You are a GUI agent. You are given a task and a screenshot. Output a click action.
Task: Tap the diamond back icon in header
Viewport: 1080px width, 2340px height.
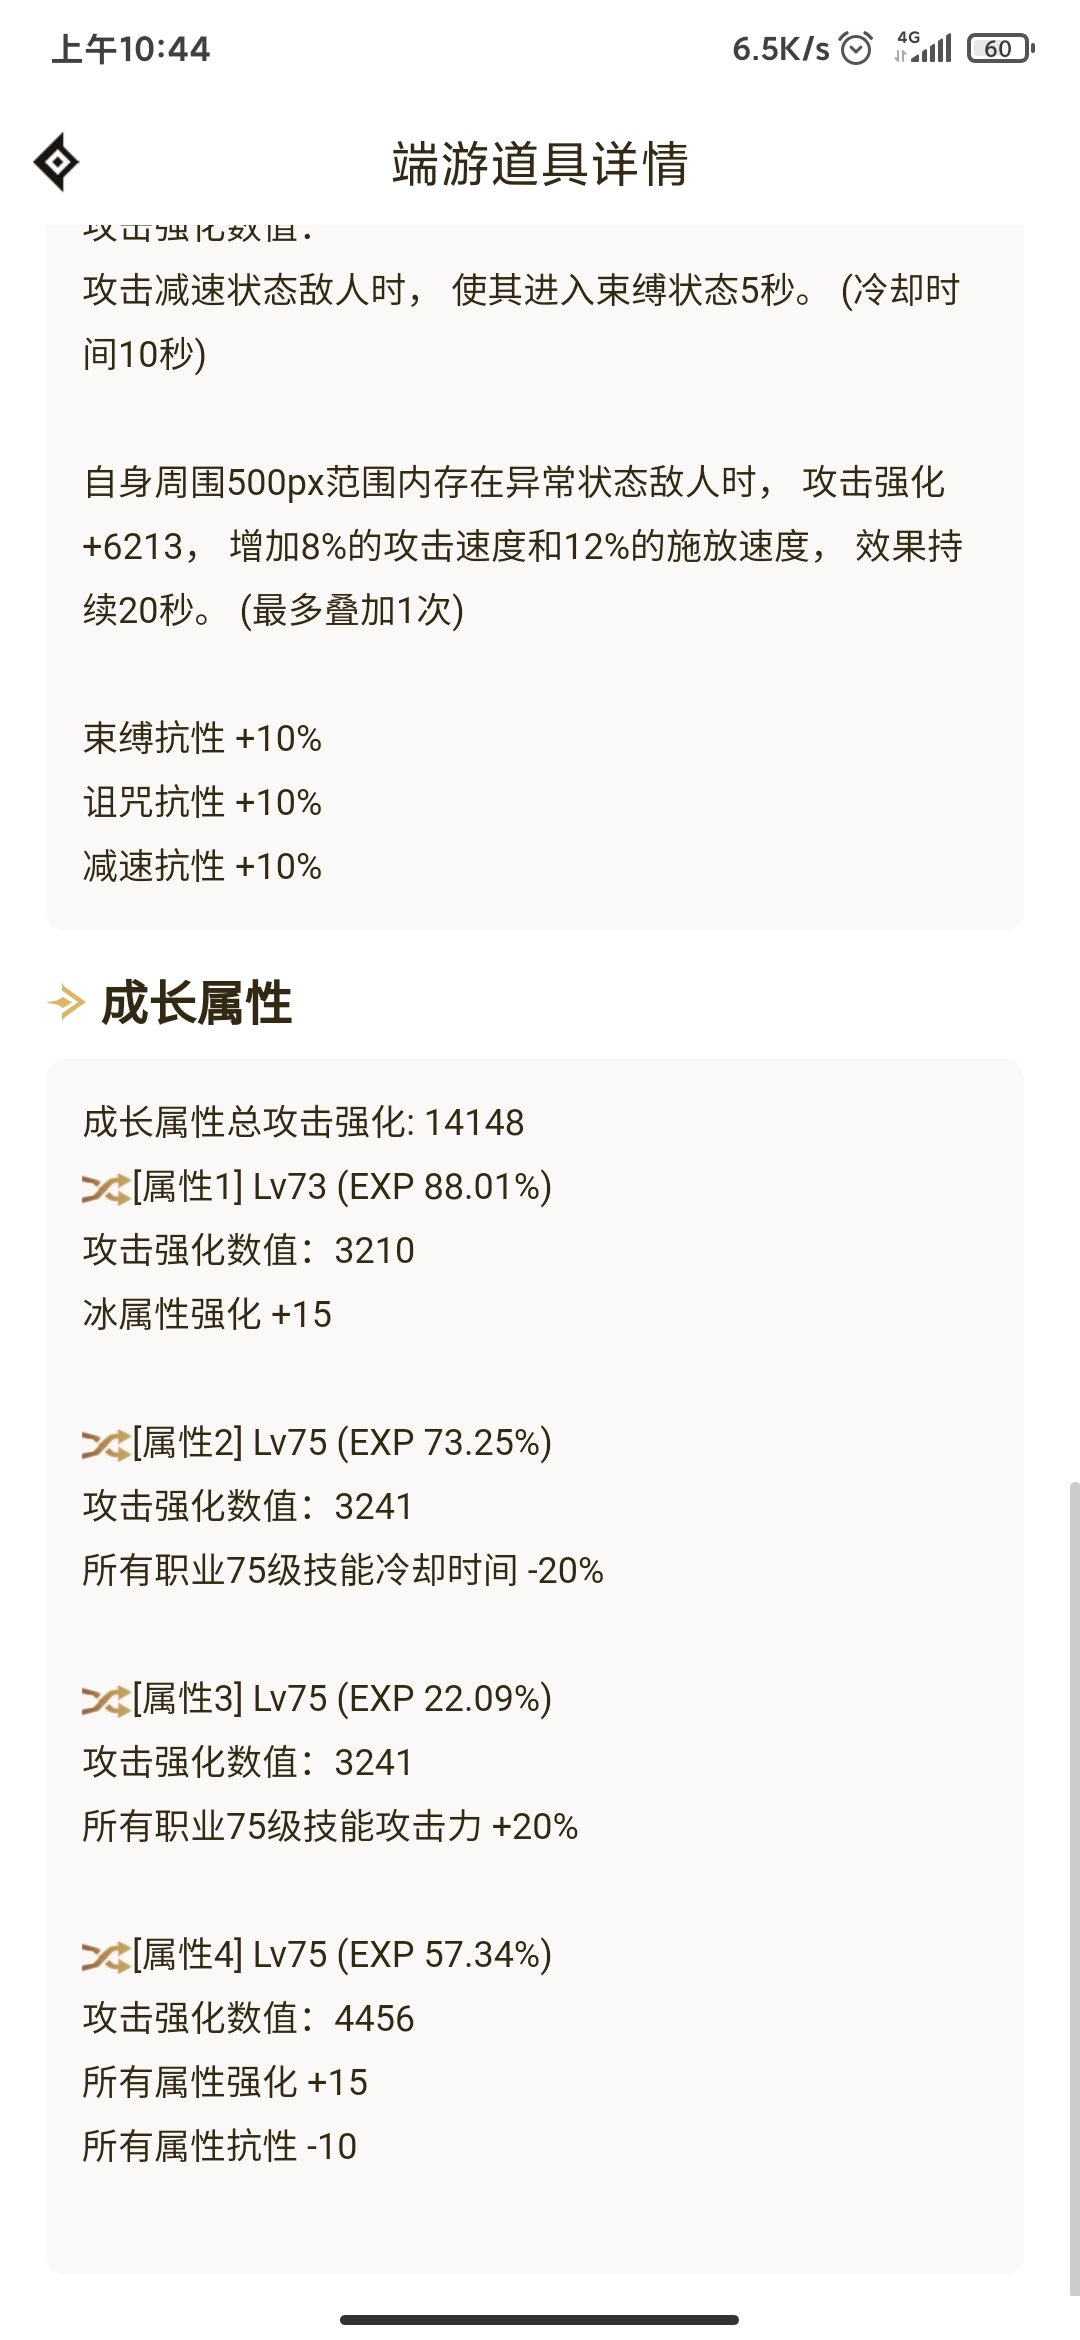56,162
